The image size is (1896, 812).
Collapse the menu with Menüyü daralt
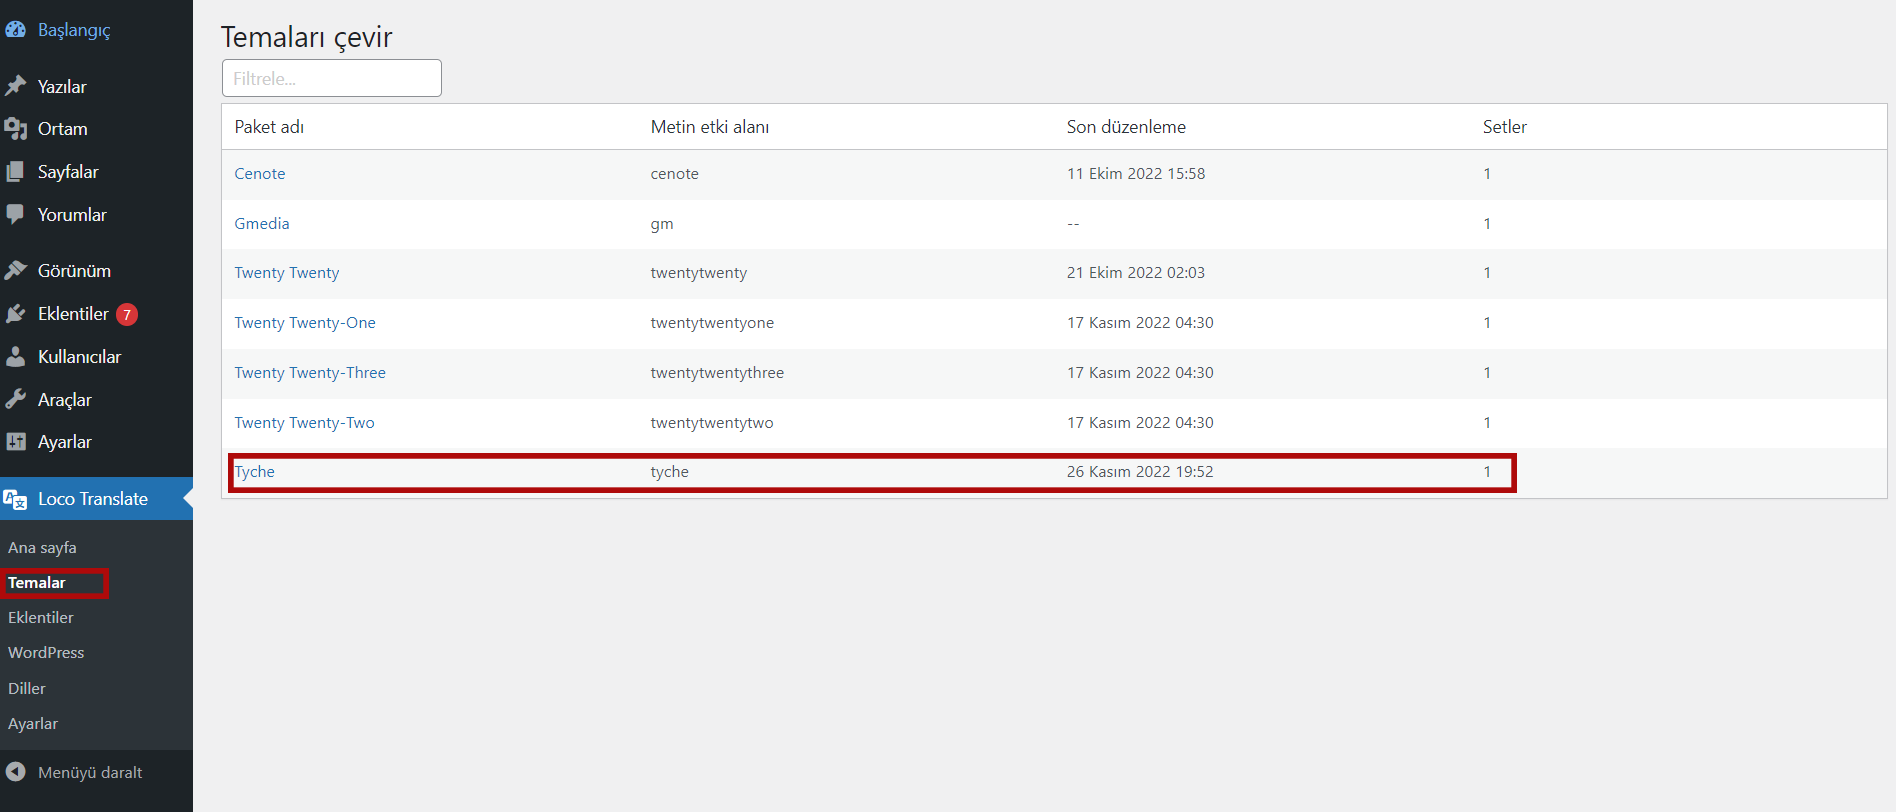pyautogui.click(x=90, y=772)
